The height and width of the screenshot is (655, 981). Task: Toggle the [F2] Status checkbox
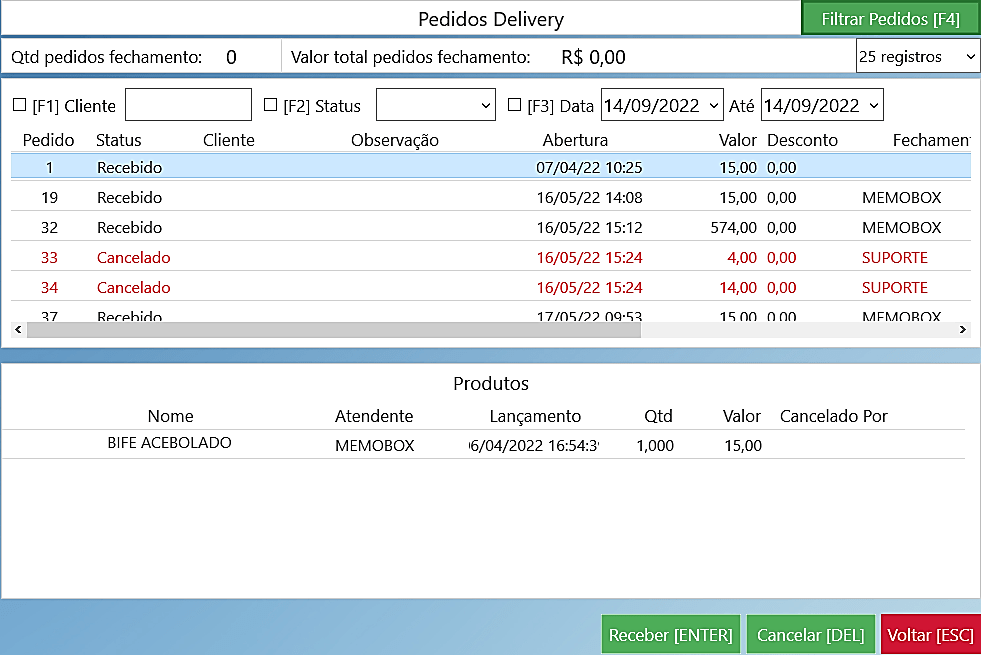tap(270, 105)
